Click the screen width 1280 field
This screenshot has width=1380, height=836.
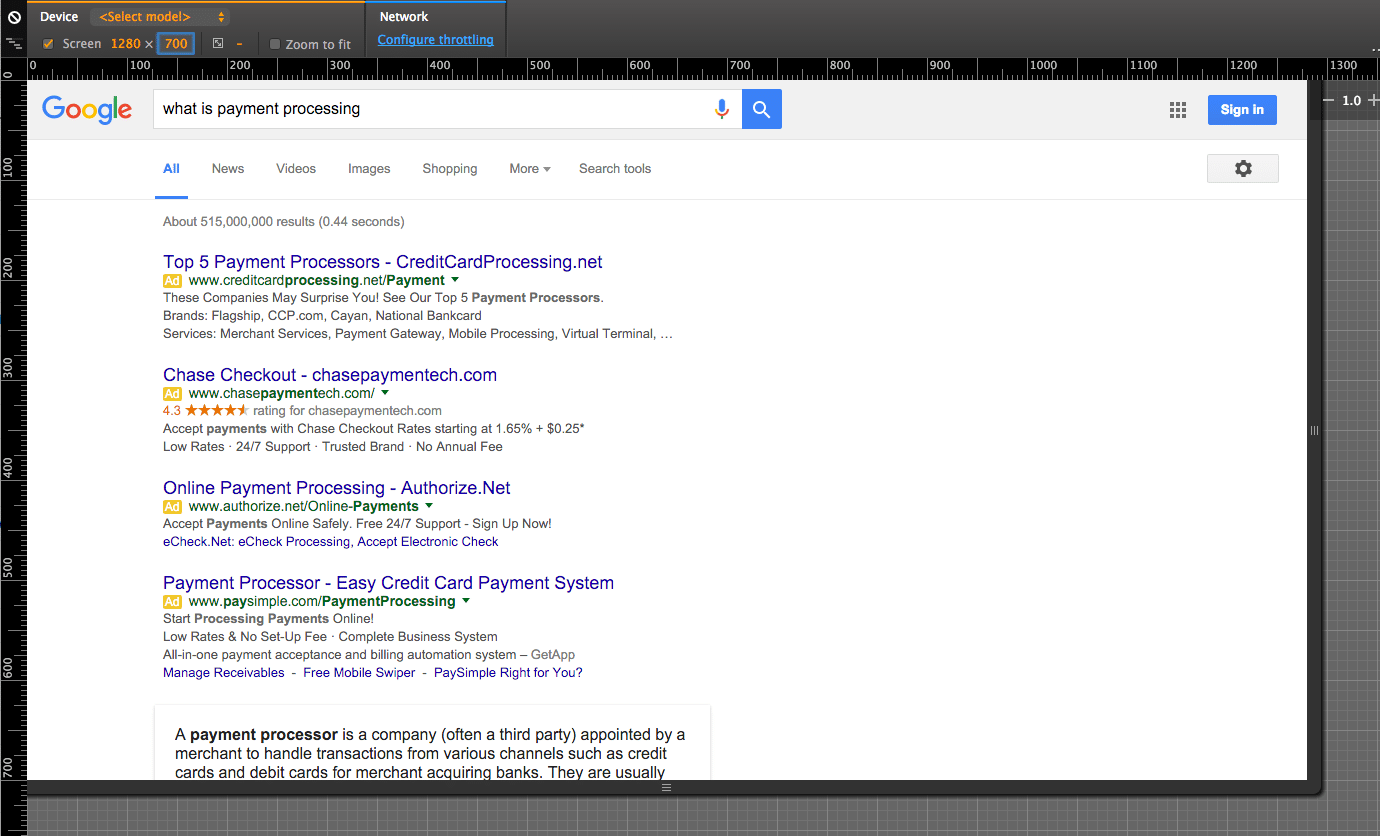coord(125,44)
